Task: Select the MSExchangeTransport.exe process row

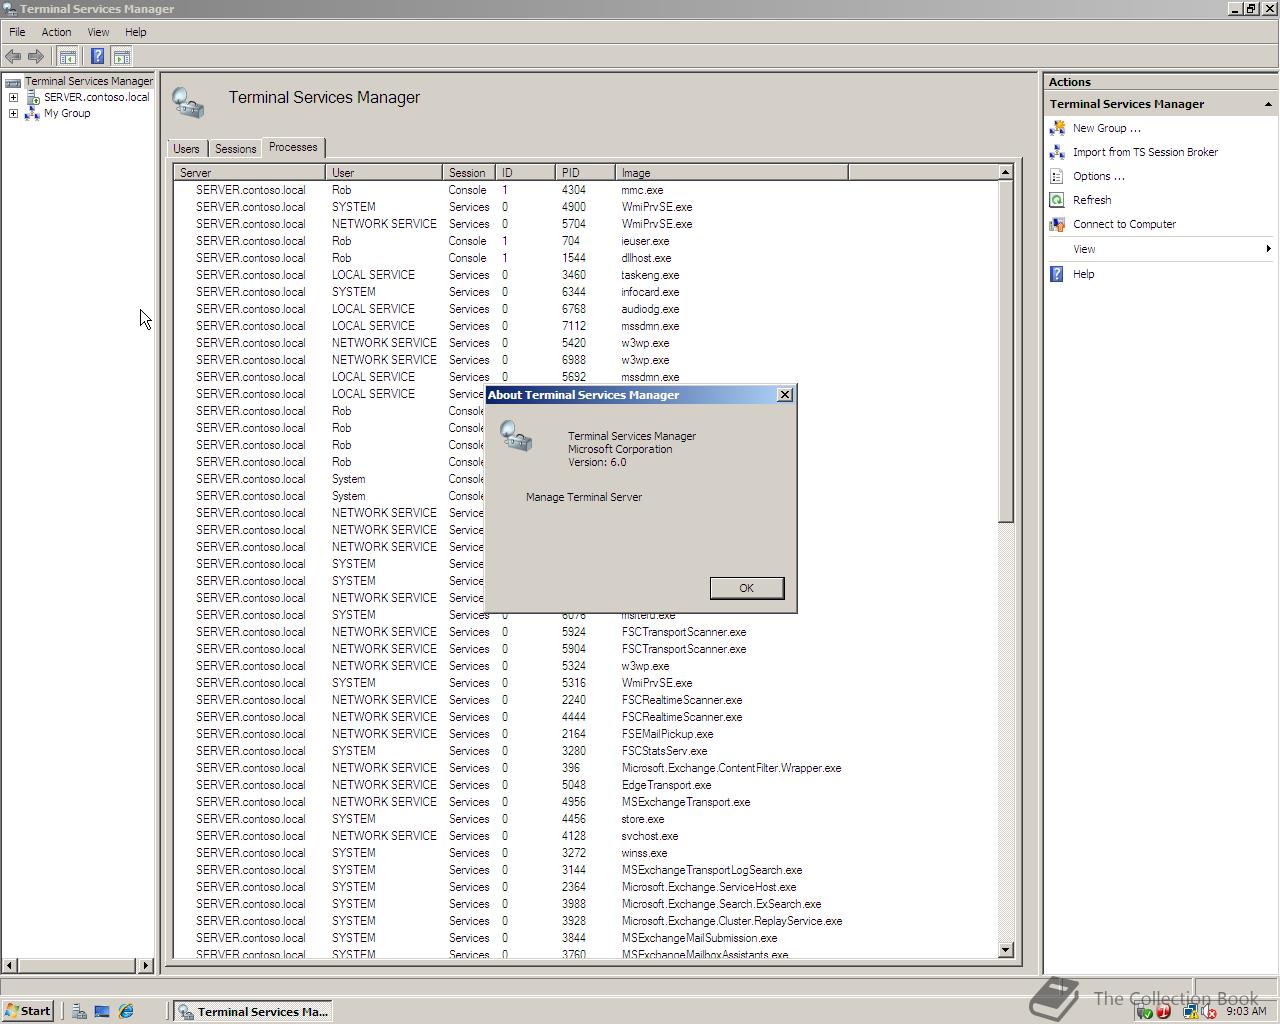Action: [585, 802]
